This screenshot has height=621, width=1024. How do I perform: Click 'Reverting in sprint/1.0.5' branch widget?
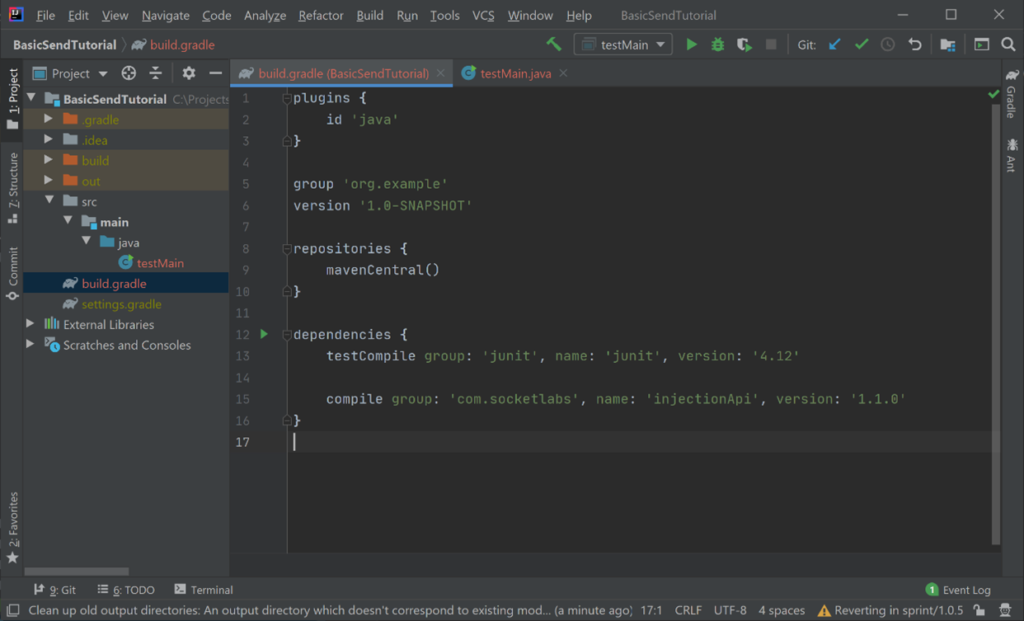pyautogui.click(x=891, y=611)
